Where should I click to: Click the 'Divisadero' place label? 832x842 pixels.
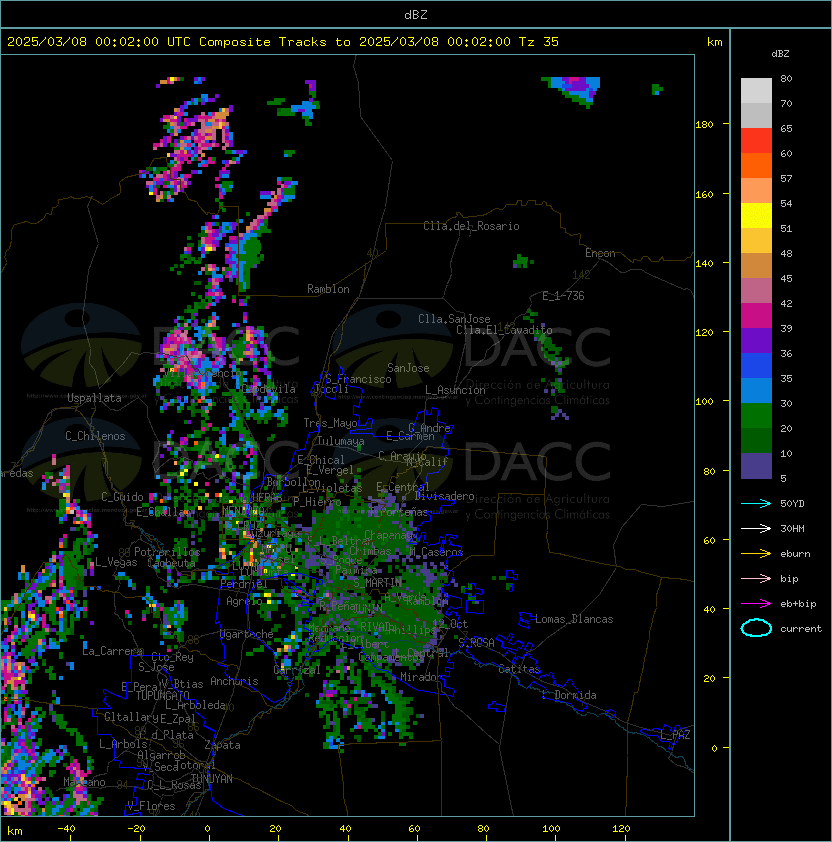tap(444, 496)
